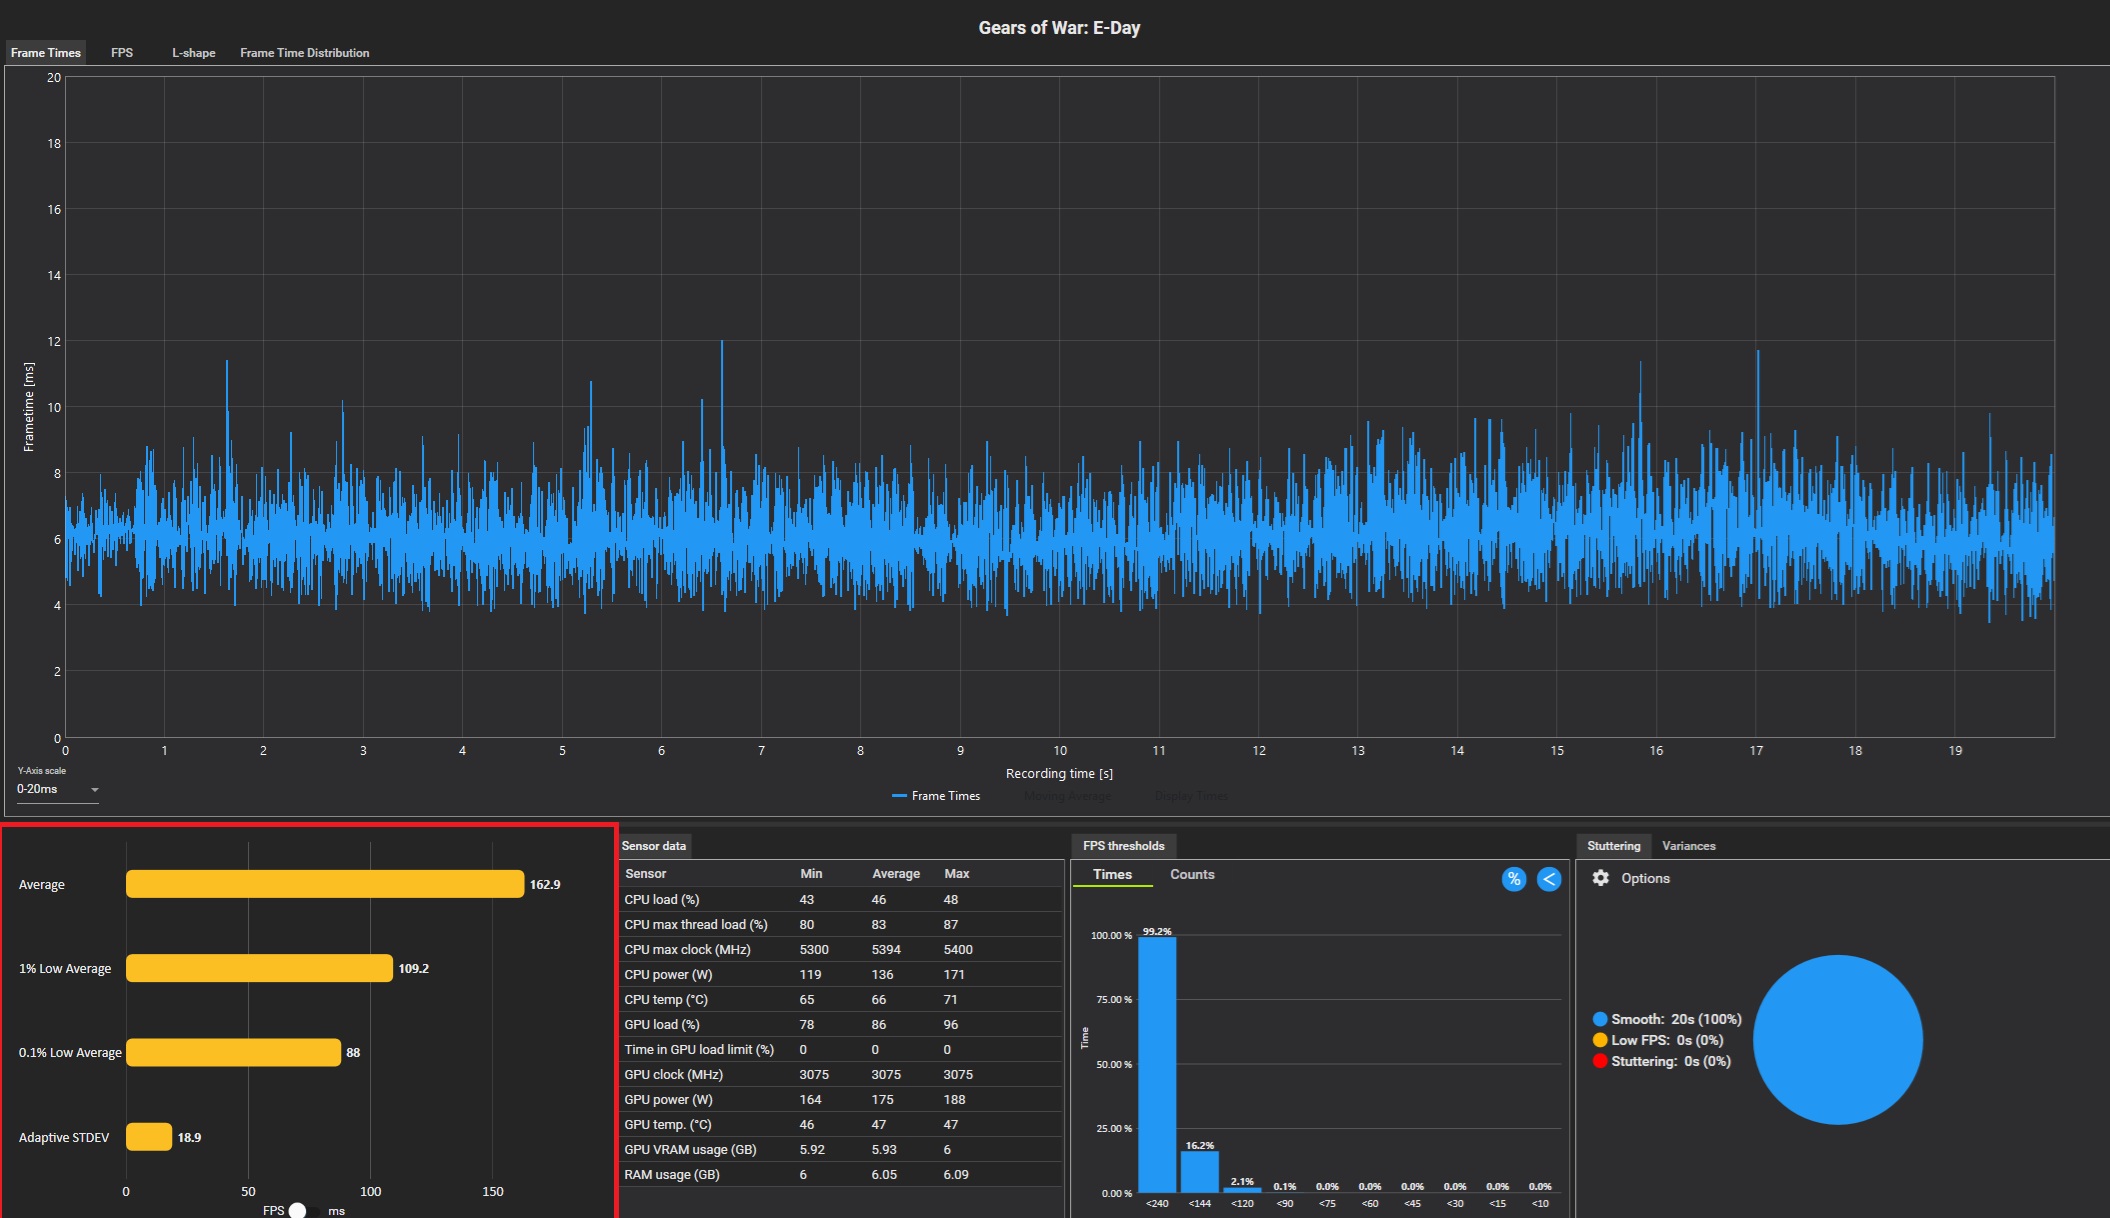The image size is (2110, 1218).
Task: Select the Frame Times tab
Action: pos(45,53)
